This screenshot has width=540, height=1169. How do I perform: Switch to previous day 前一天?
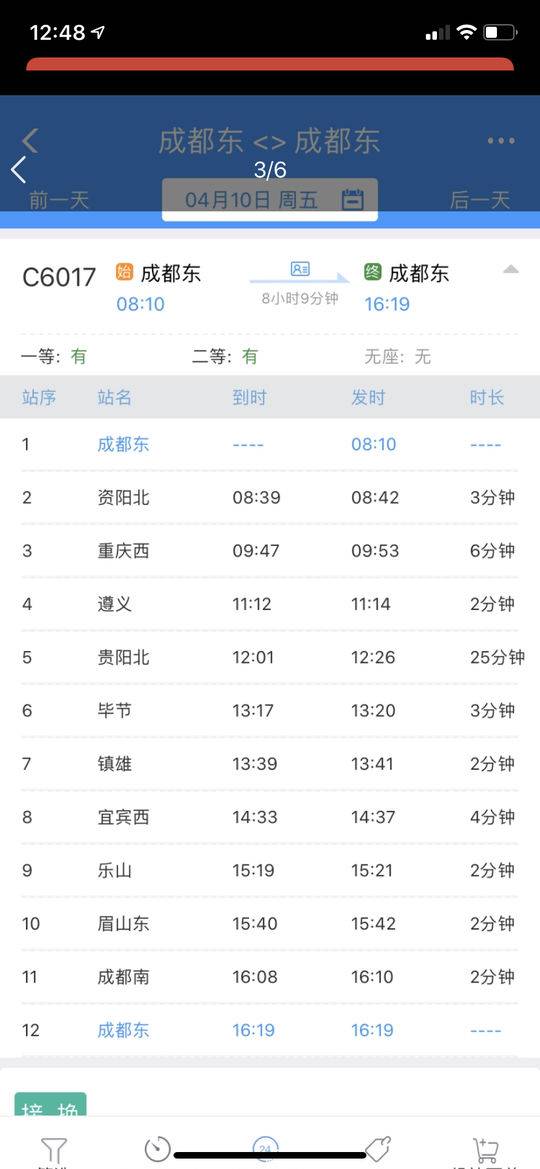[x=59, y=200]
